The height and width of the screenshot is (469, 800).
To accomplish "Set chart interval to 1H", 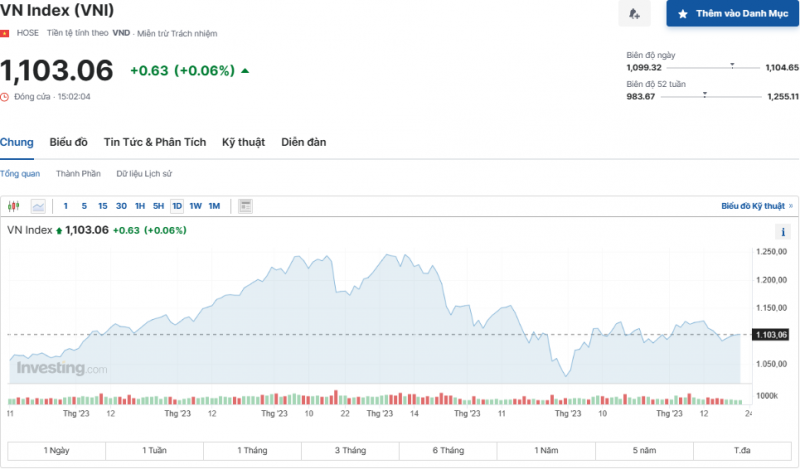I will coord(140,206).
